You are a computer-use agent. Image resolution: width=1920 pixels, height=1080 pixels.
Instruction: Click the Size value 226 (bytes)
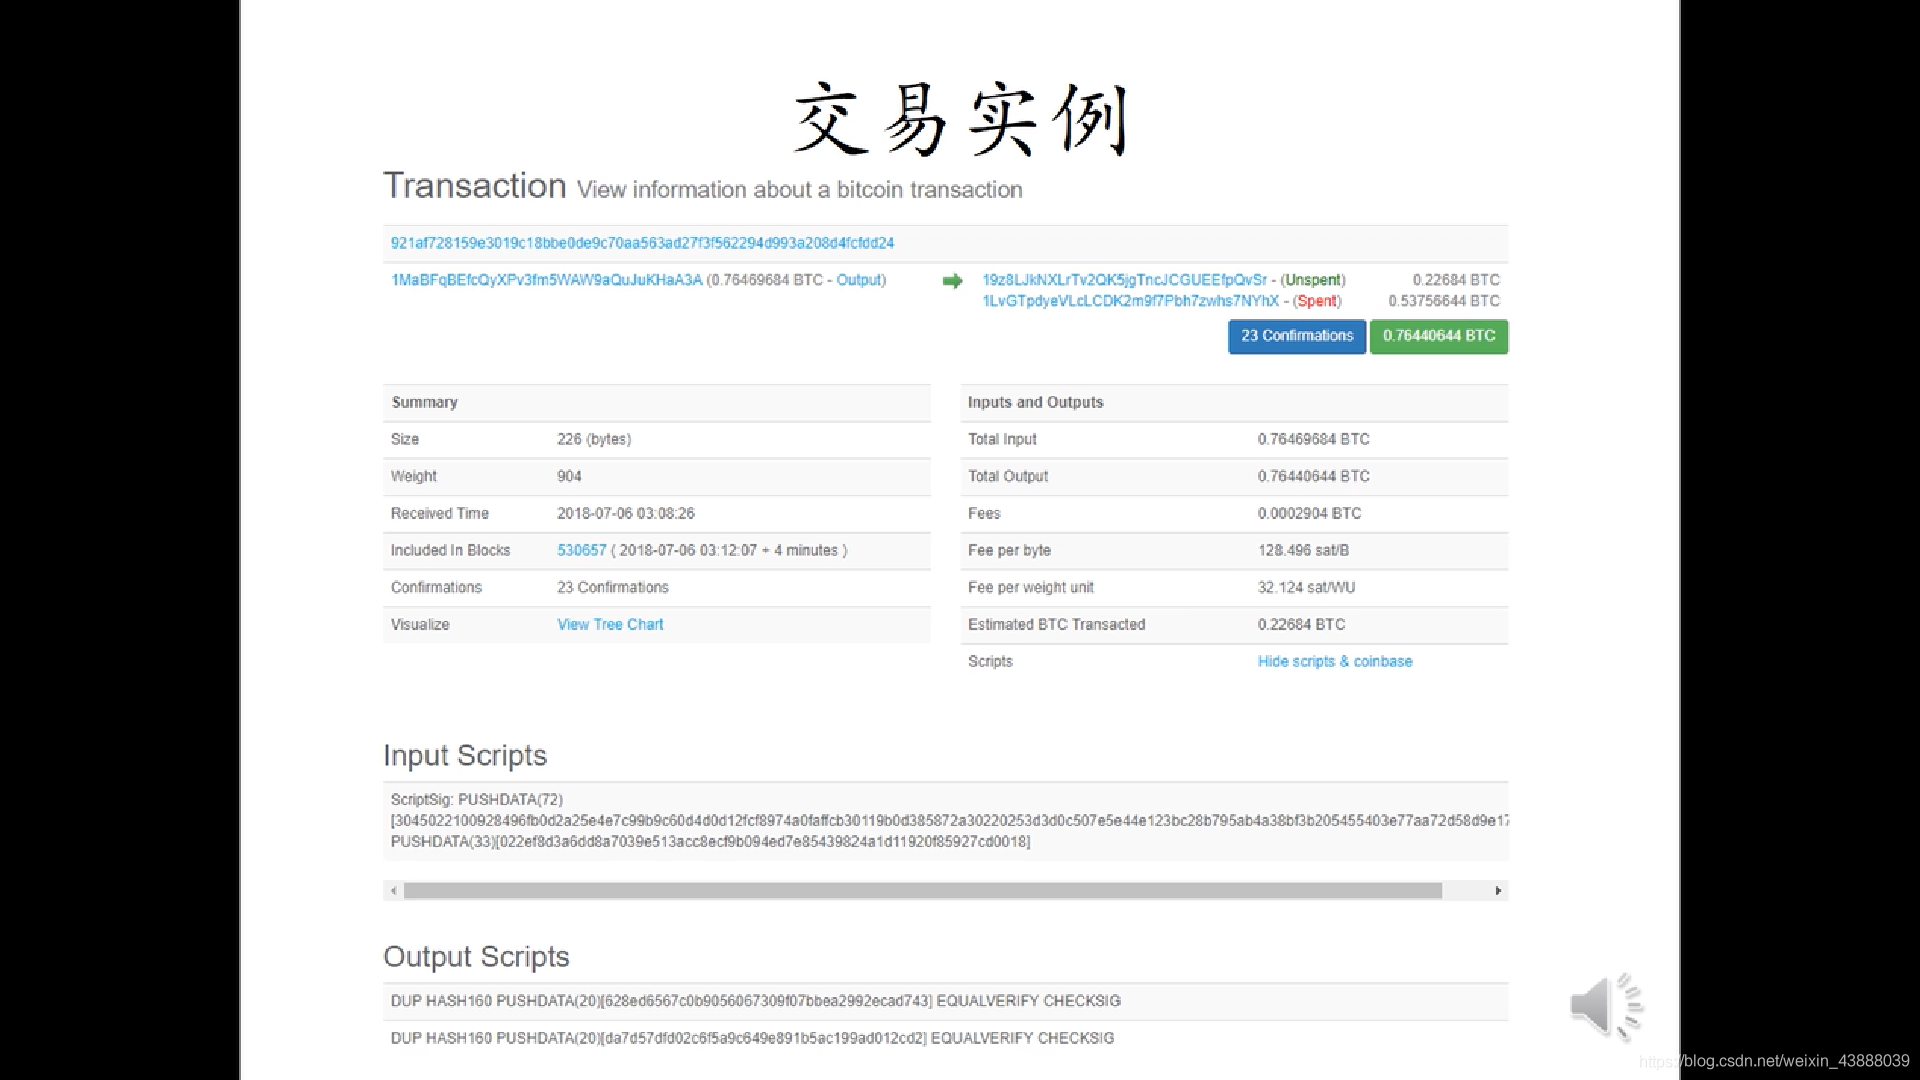click(x=594, y=439)
